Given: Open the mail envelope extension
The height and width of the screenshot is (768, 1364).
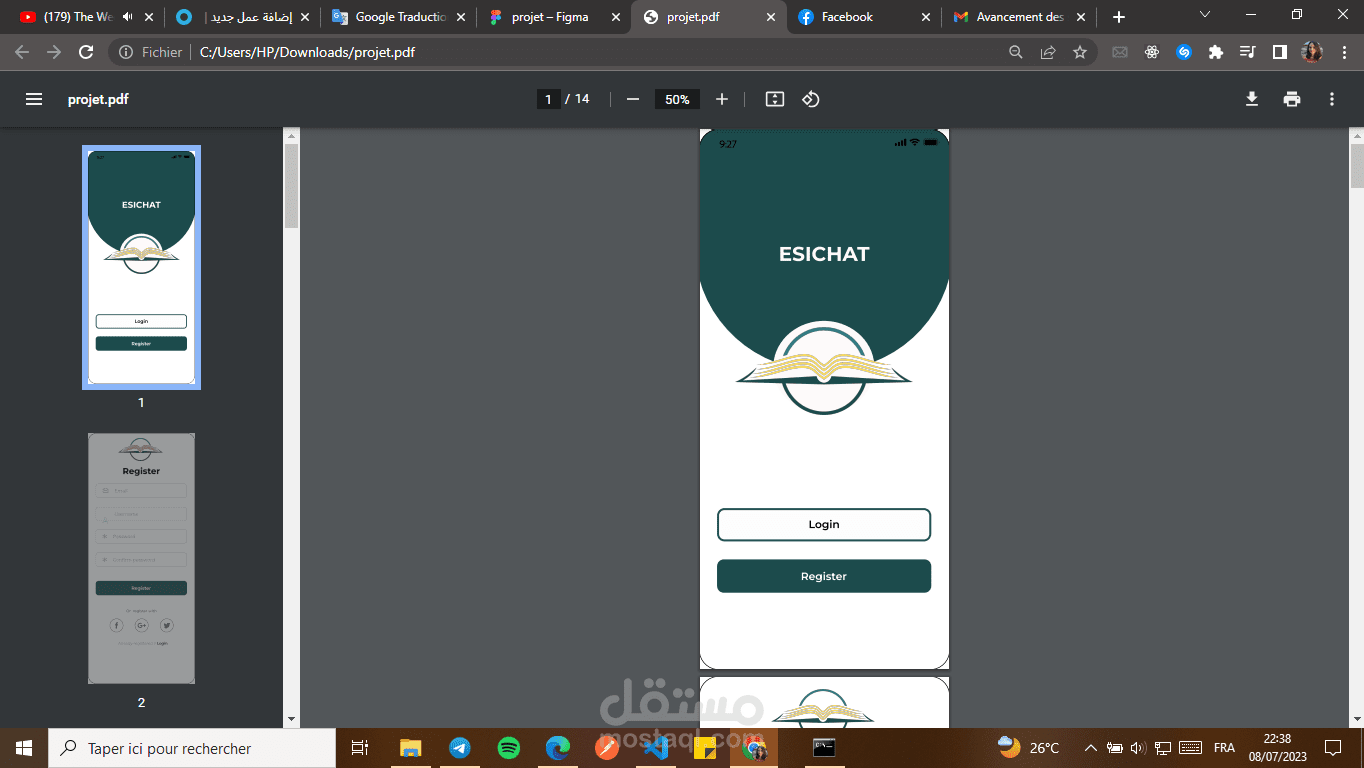Looking at the screenshot, I should point(1120,52).
